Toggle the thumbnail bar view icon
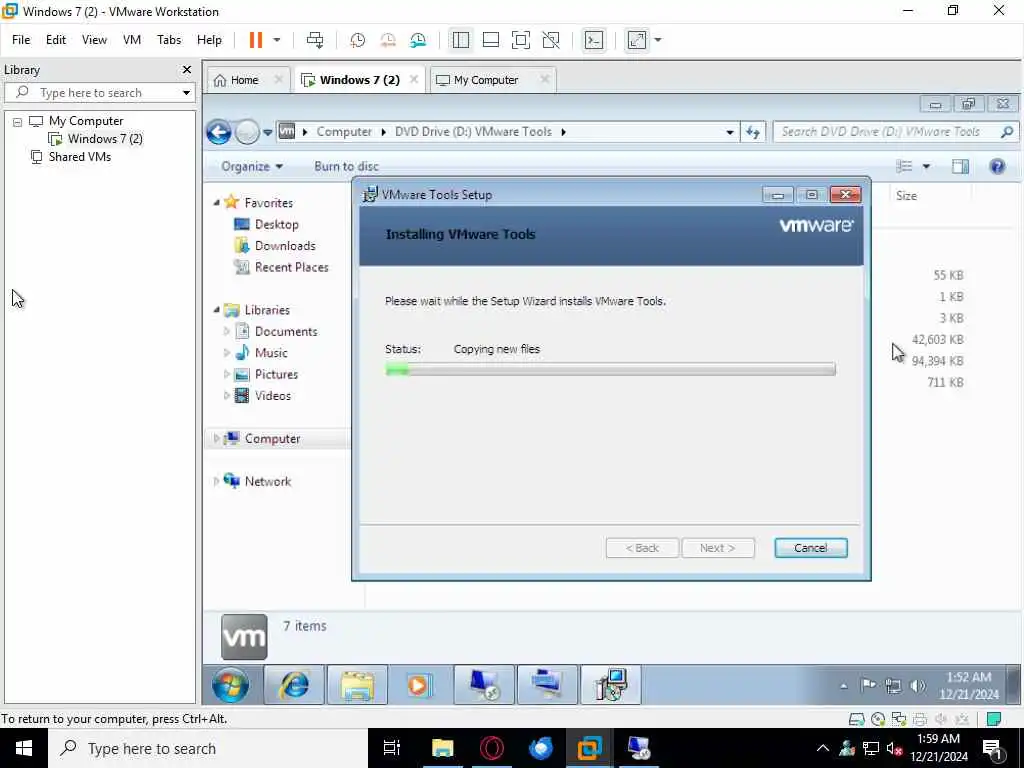 tap(490, 40)
